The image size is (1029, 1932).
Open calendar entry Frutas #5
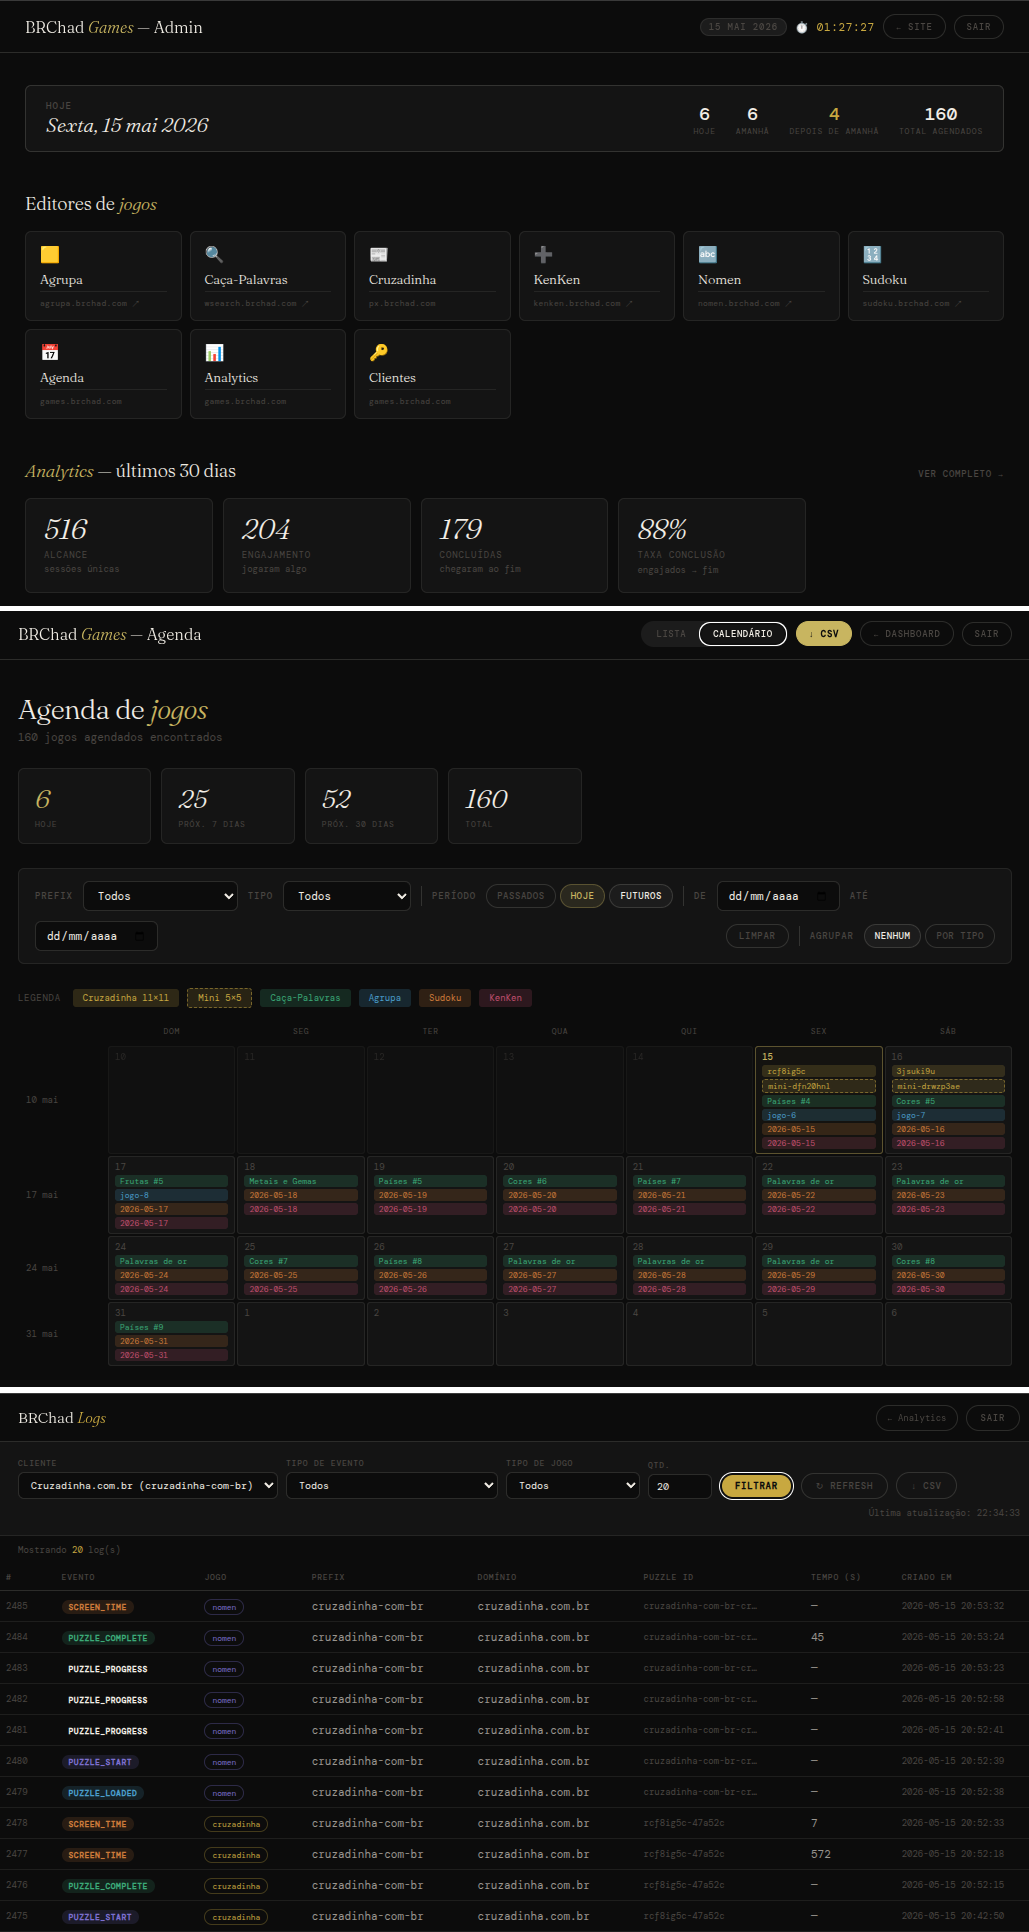click(172, 1181)
